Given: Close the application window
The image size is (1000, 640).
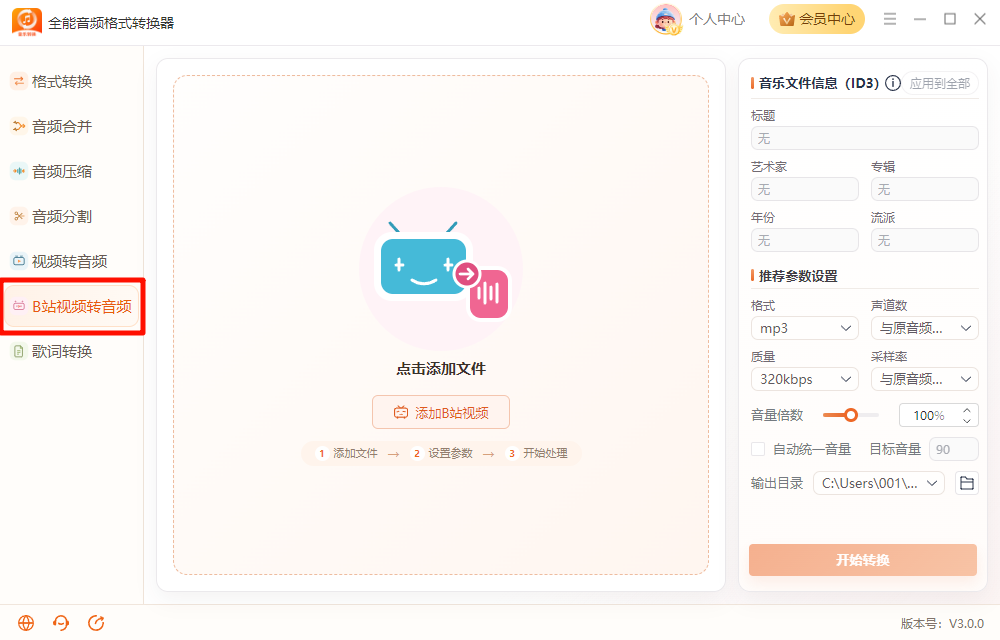Looking at the screenshot, I should (980, 19).
